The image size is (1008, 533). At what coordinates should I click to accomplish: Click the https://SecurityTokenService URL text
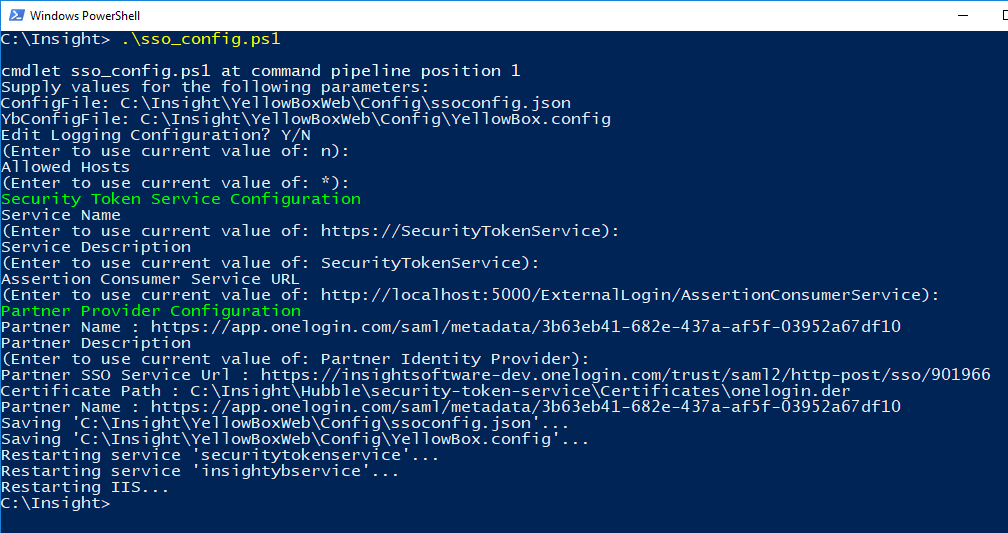[x=465, y=231]
